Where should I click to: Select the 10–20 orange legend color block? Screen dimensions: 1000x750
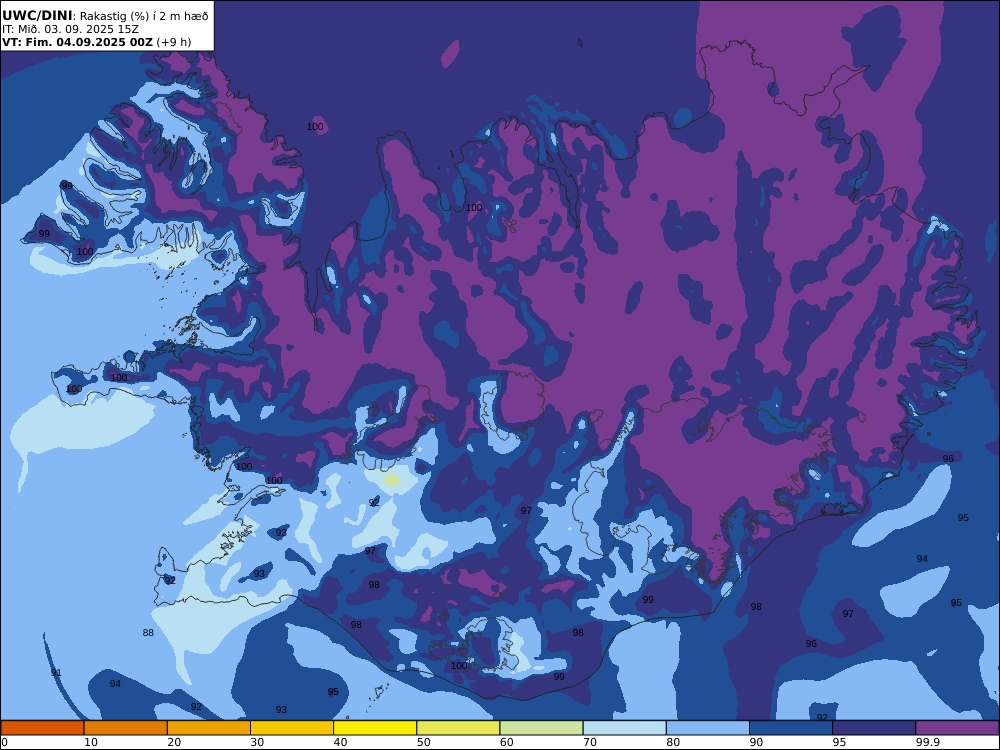tap(126, 728)
